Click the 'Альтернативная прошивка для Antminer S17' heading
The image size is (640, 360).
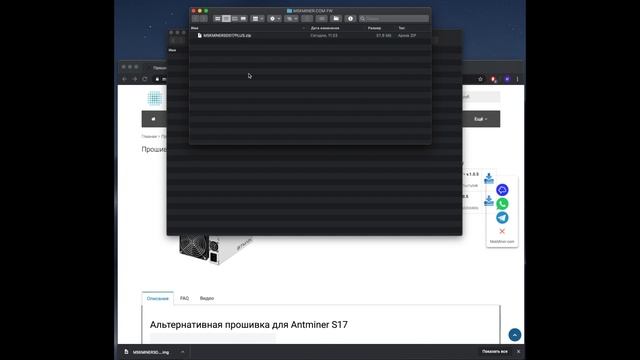tap(249, 325)
